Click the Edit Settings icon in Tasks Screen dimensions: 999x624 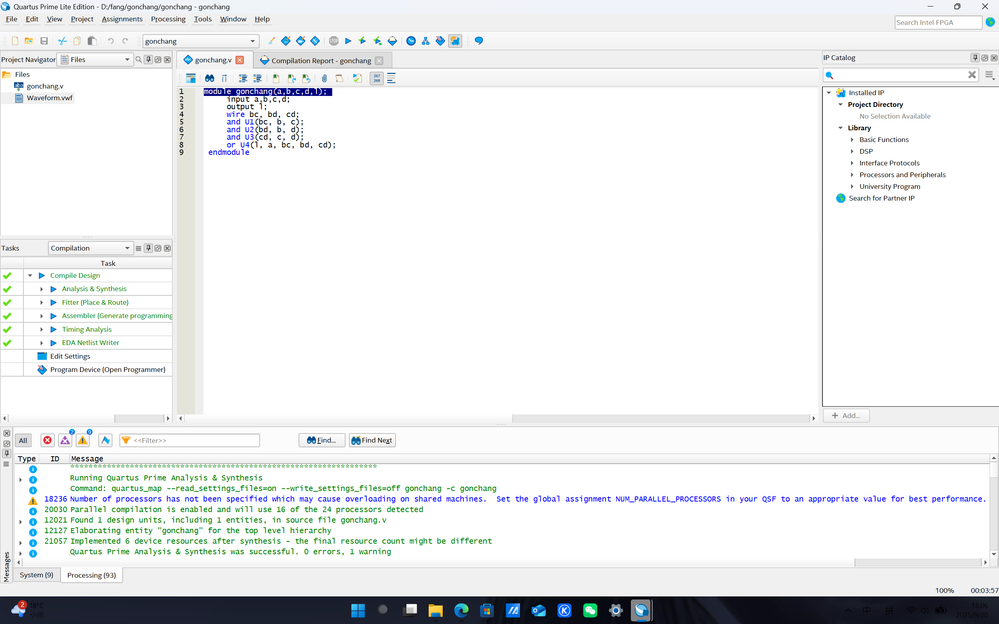(42, 356)
